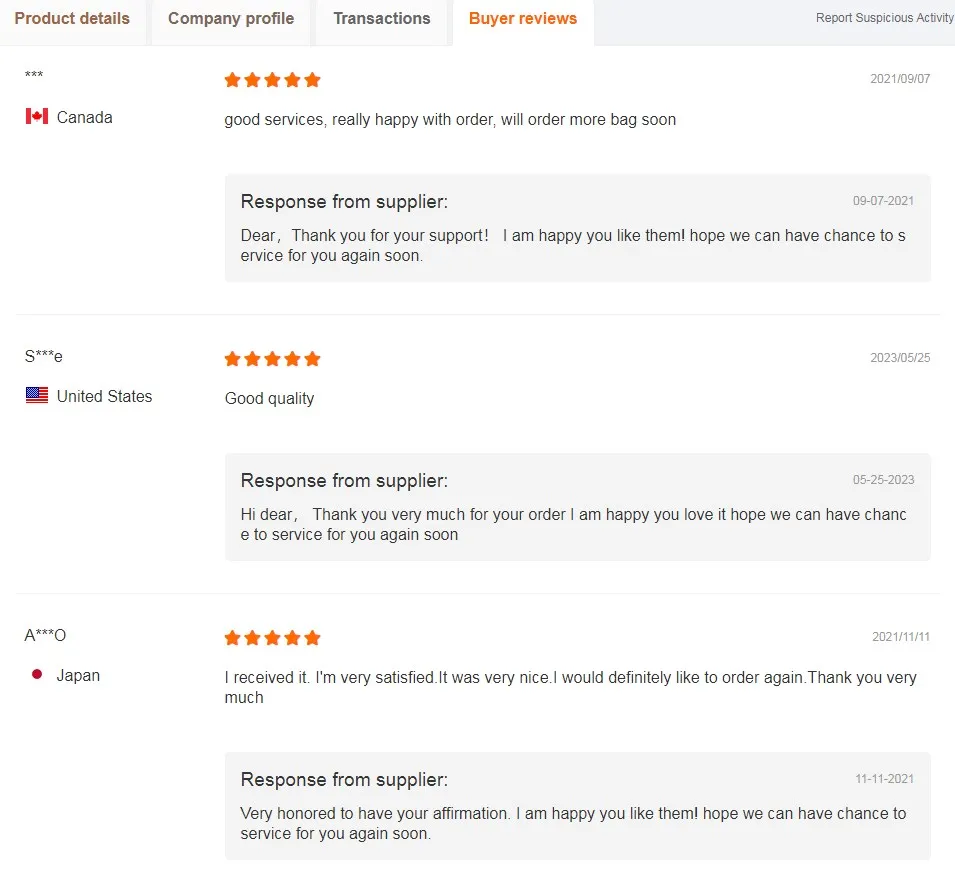Click the "Good quality" review text
The height and width of the screenshot is (882, 955).
[x=269, y=398]
